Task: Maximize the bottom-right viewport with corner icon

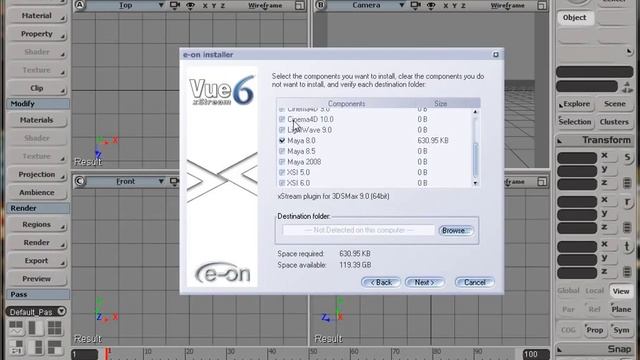Action: [542, 182]
